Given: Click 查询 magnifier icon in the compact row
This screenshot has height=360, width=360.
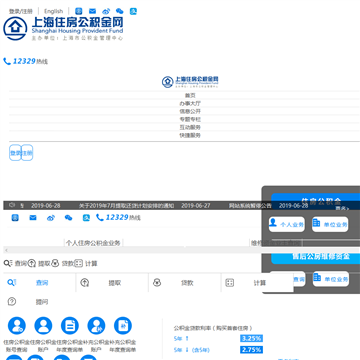Looking at the screenshot, I should (8, 263).
